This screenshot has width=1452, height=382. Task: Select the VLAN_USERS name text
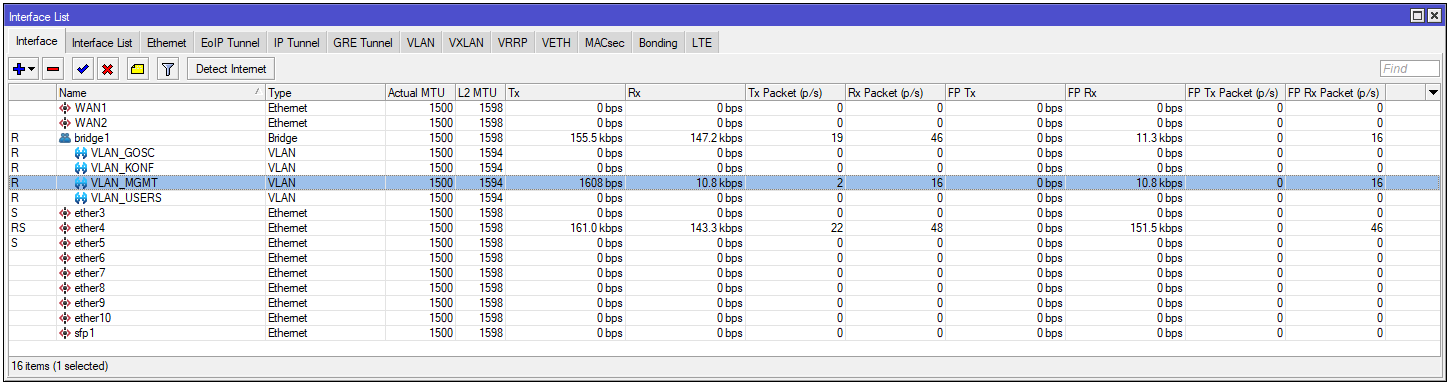coord(126,197)
